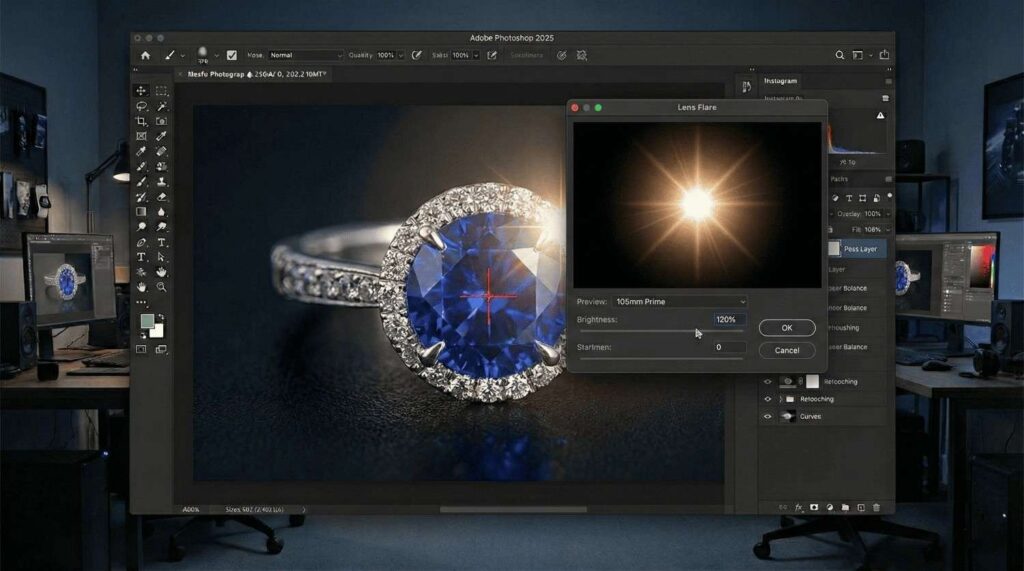This screenshot has width=1024, height=571.
Task: Open the three-dots Edit Toolbar menu
Action: [141, 302]
